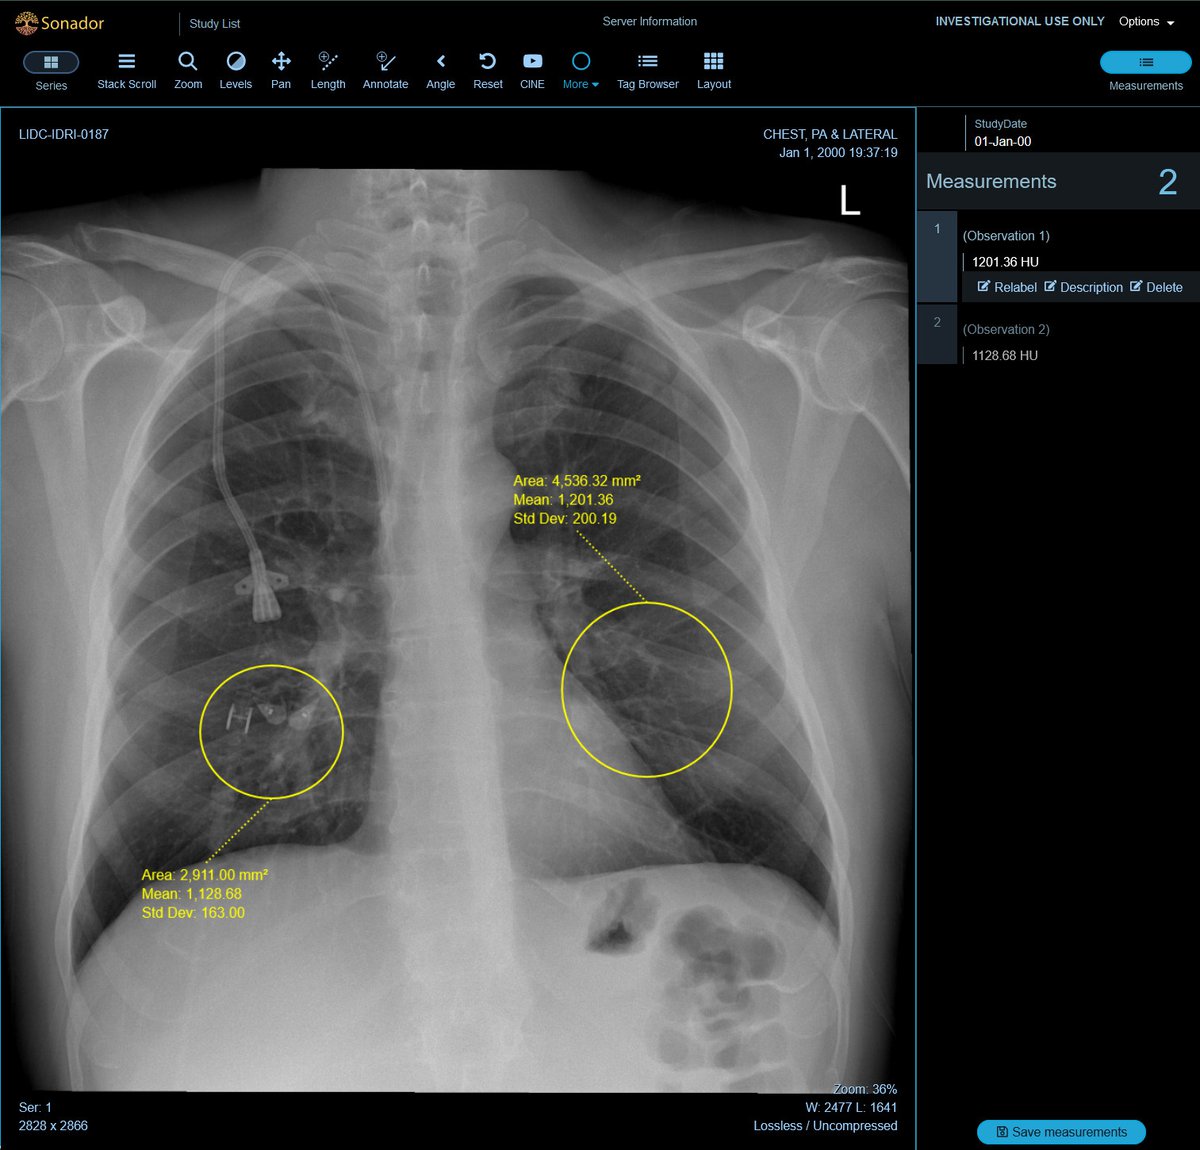This screenshot has width=1200, height=1150.
Task: Activate the Angle measurement tool
Action: point(440,66)
